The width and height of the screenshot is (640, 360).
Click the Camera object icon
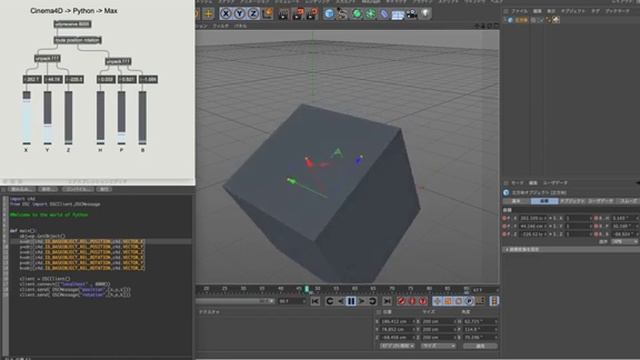point(411,14)
